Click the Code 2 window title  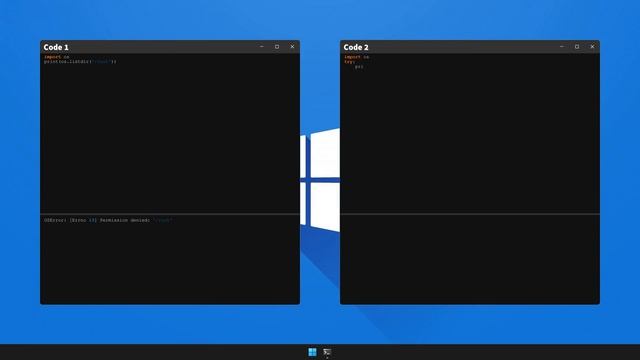[356, 47]
